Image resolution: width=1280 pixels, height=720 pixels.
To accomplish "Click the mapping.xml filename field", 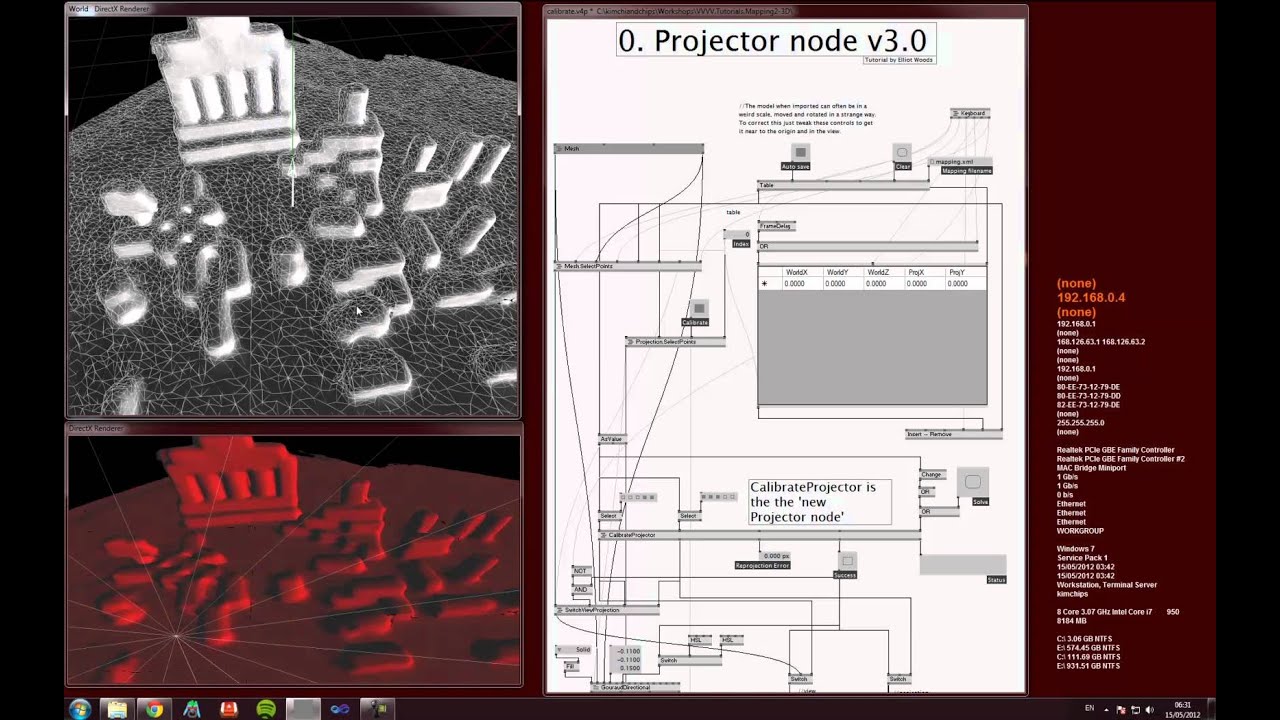I will 960,162.
